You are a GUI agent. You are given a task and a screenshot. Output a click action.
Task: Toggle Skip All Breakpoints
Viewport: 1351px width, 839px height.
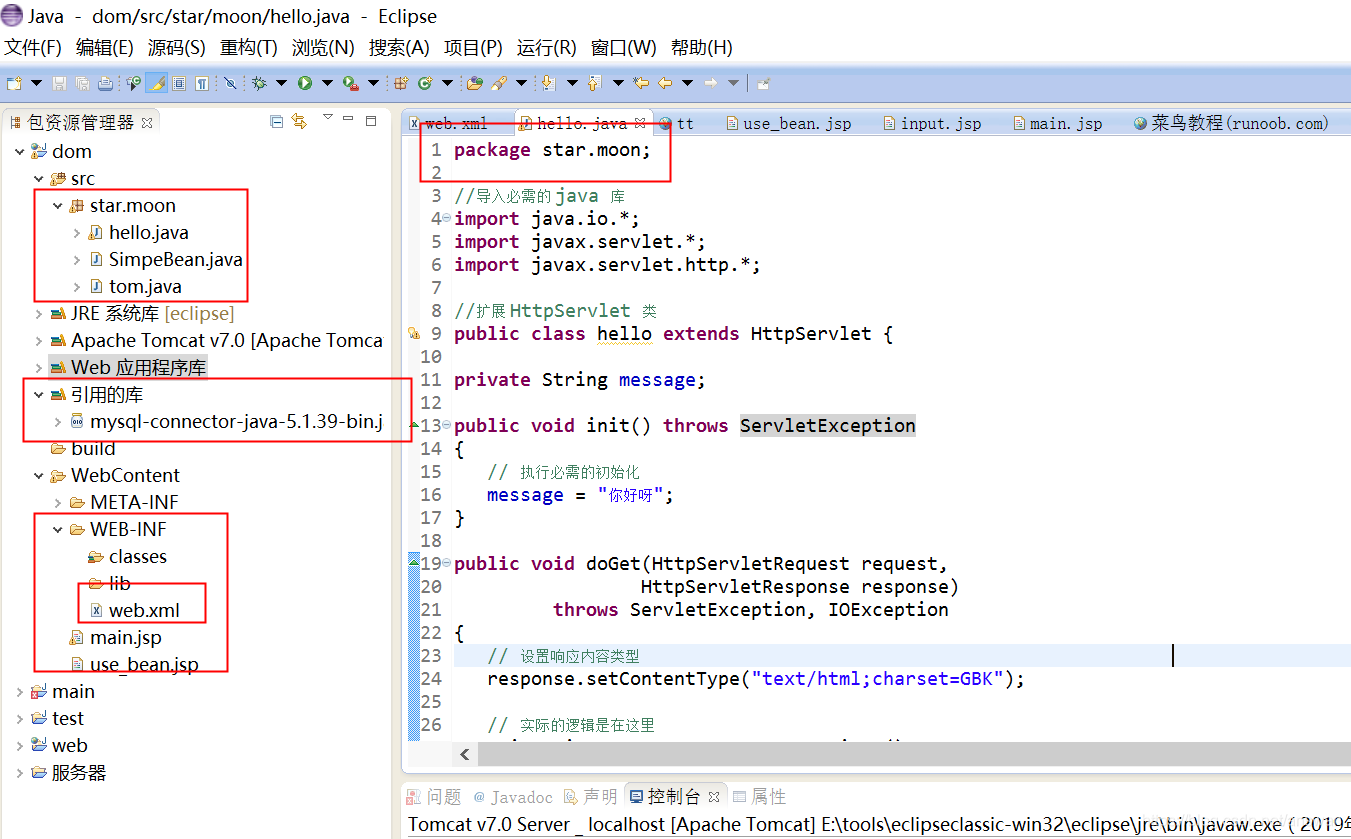pos(230,83)
